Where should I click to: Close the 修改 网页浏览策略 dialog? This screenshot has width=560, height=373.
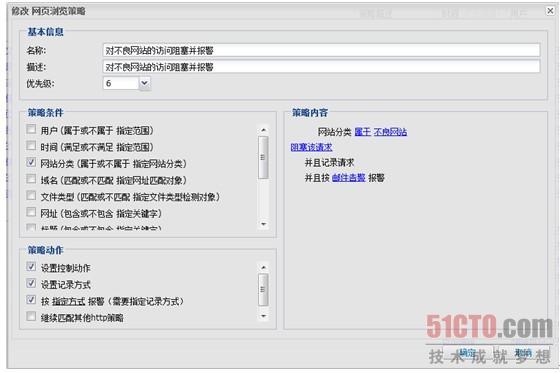pos(550,11)
